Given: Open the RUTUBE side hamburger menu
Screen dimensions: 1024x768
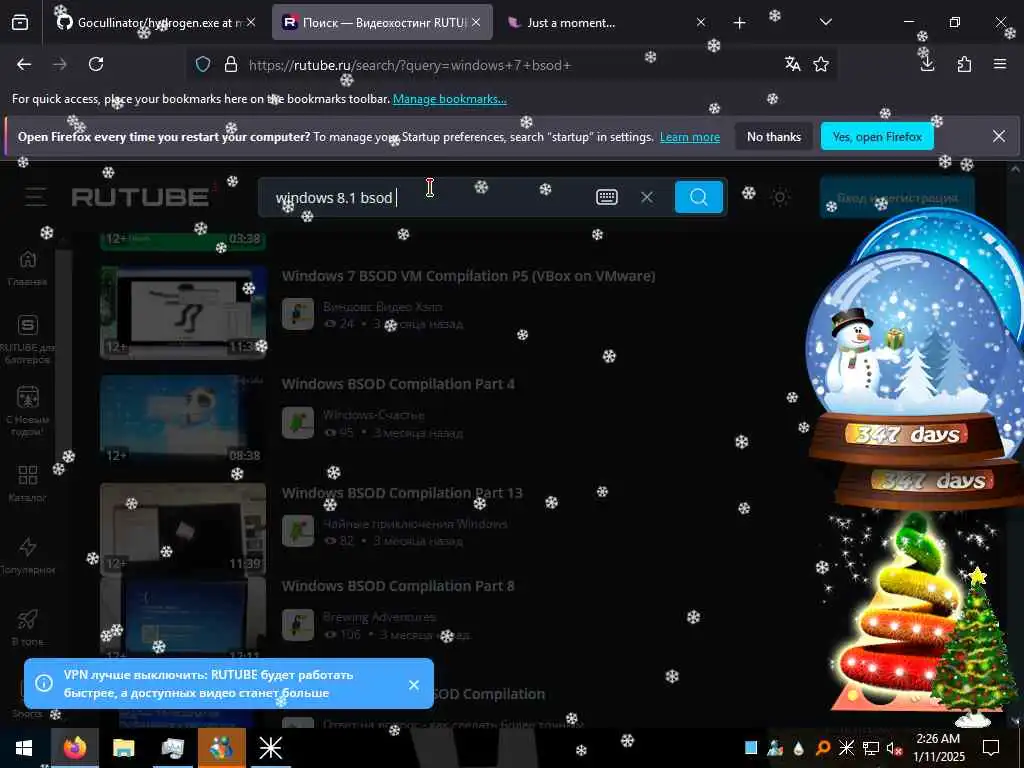Looking at the screenshot, I should 36,197.
